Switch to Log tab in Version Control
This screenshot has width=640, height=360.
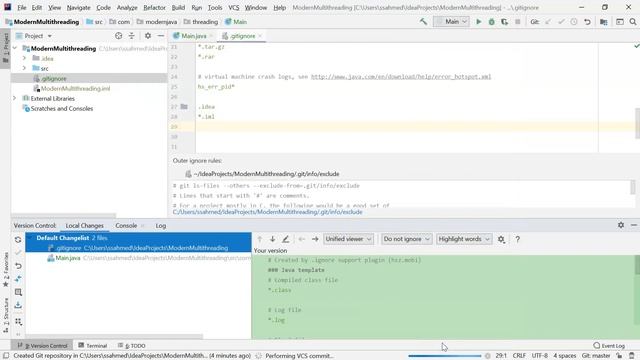click(x=161, y=225)
